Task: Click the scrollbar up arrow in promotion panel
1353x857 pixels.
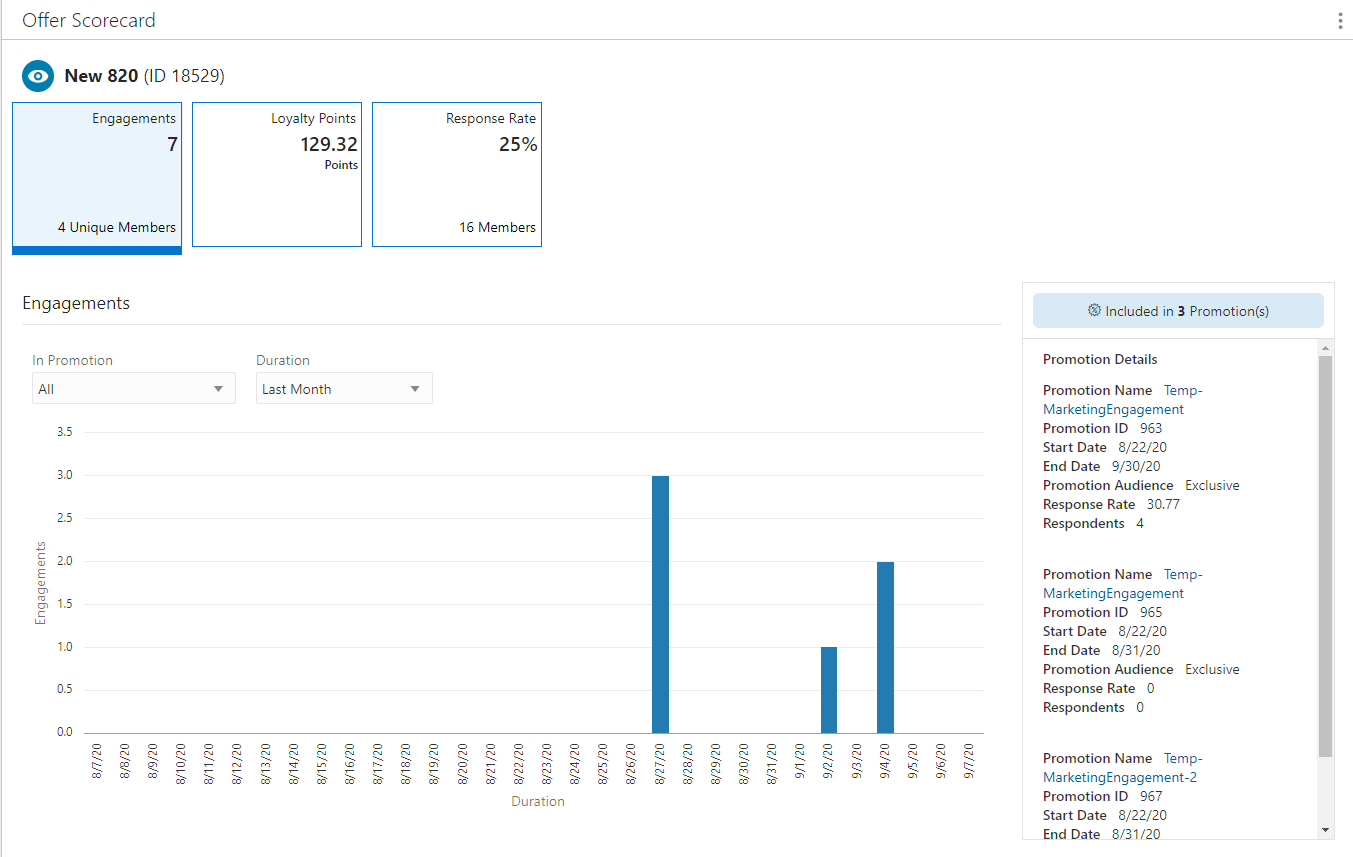Action: point(1326,348)
